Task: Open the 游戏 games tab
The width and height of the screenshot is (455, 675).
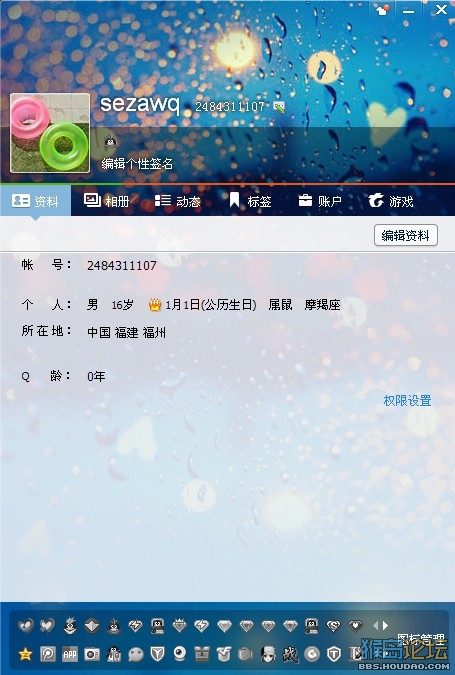Action: pos(391,201)
